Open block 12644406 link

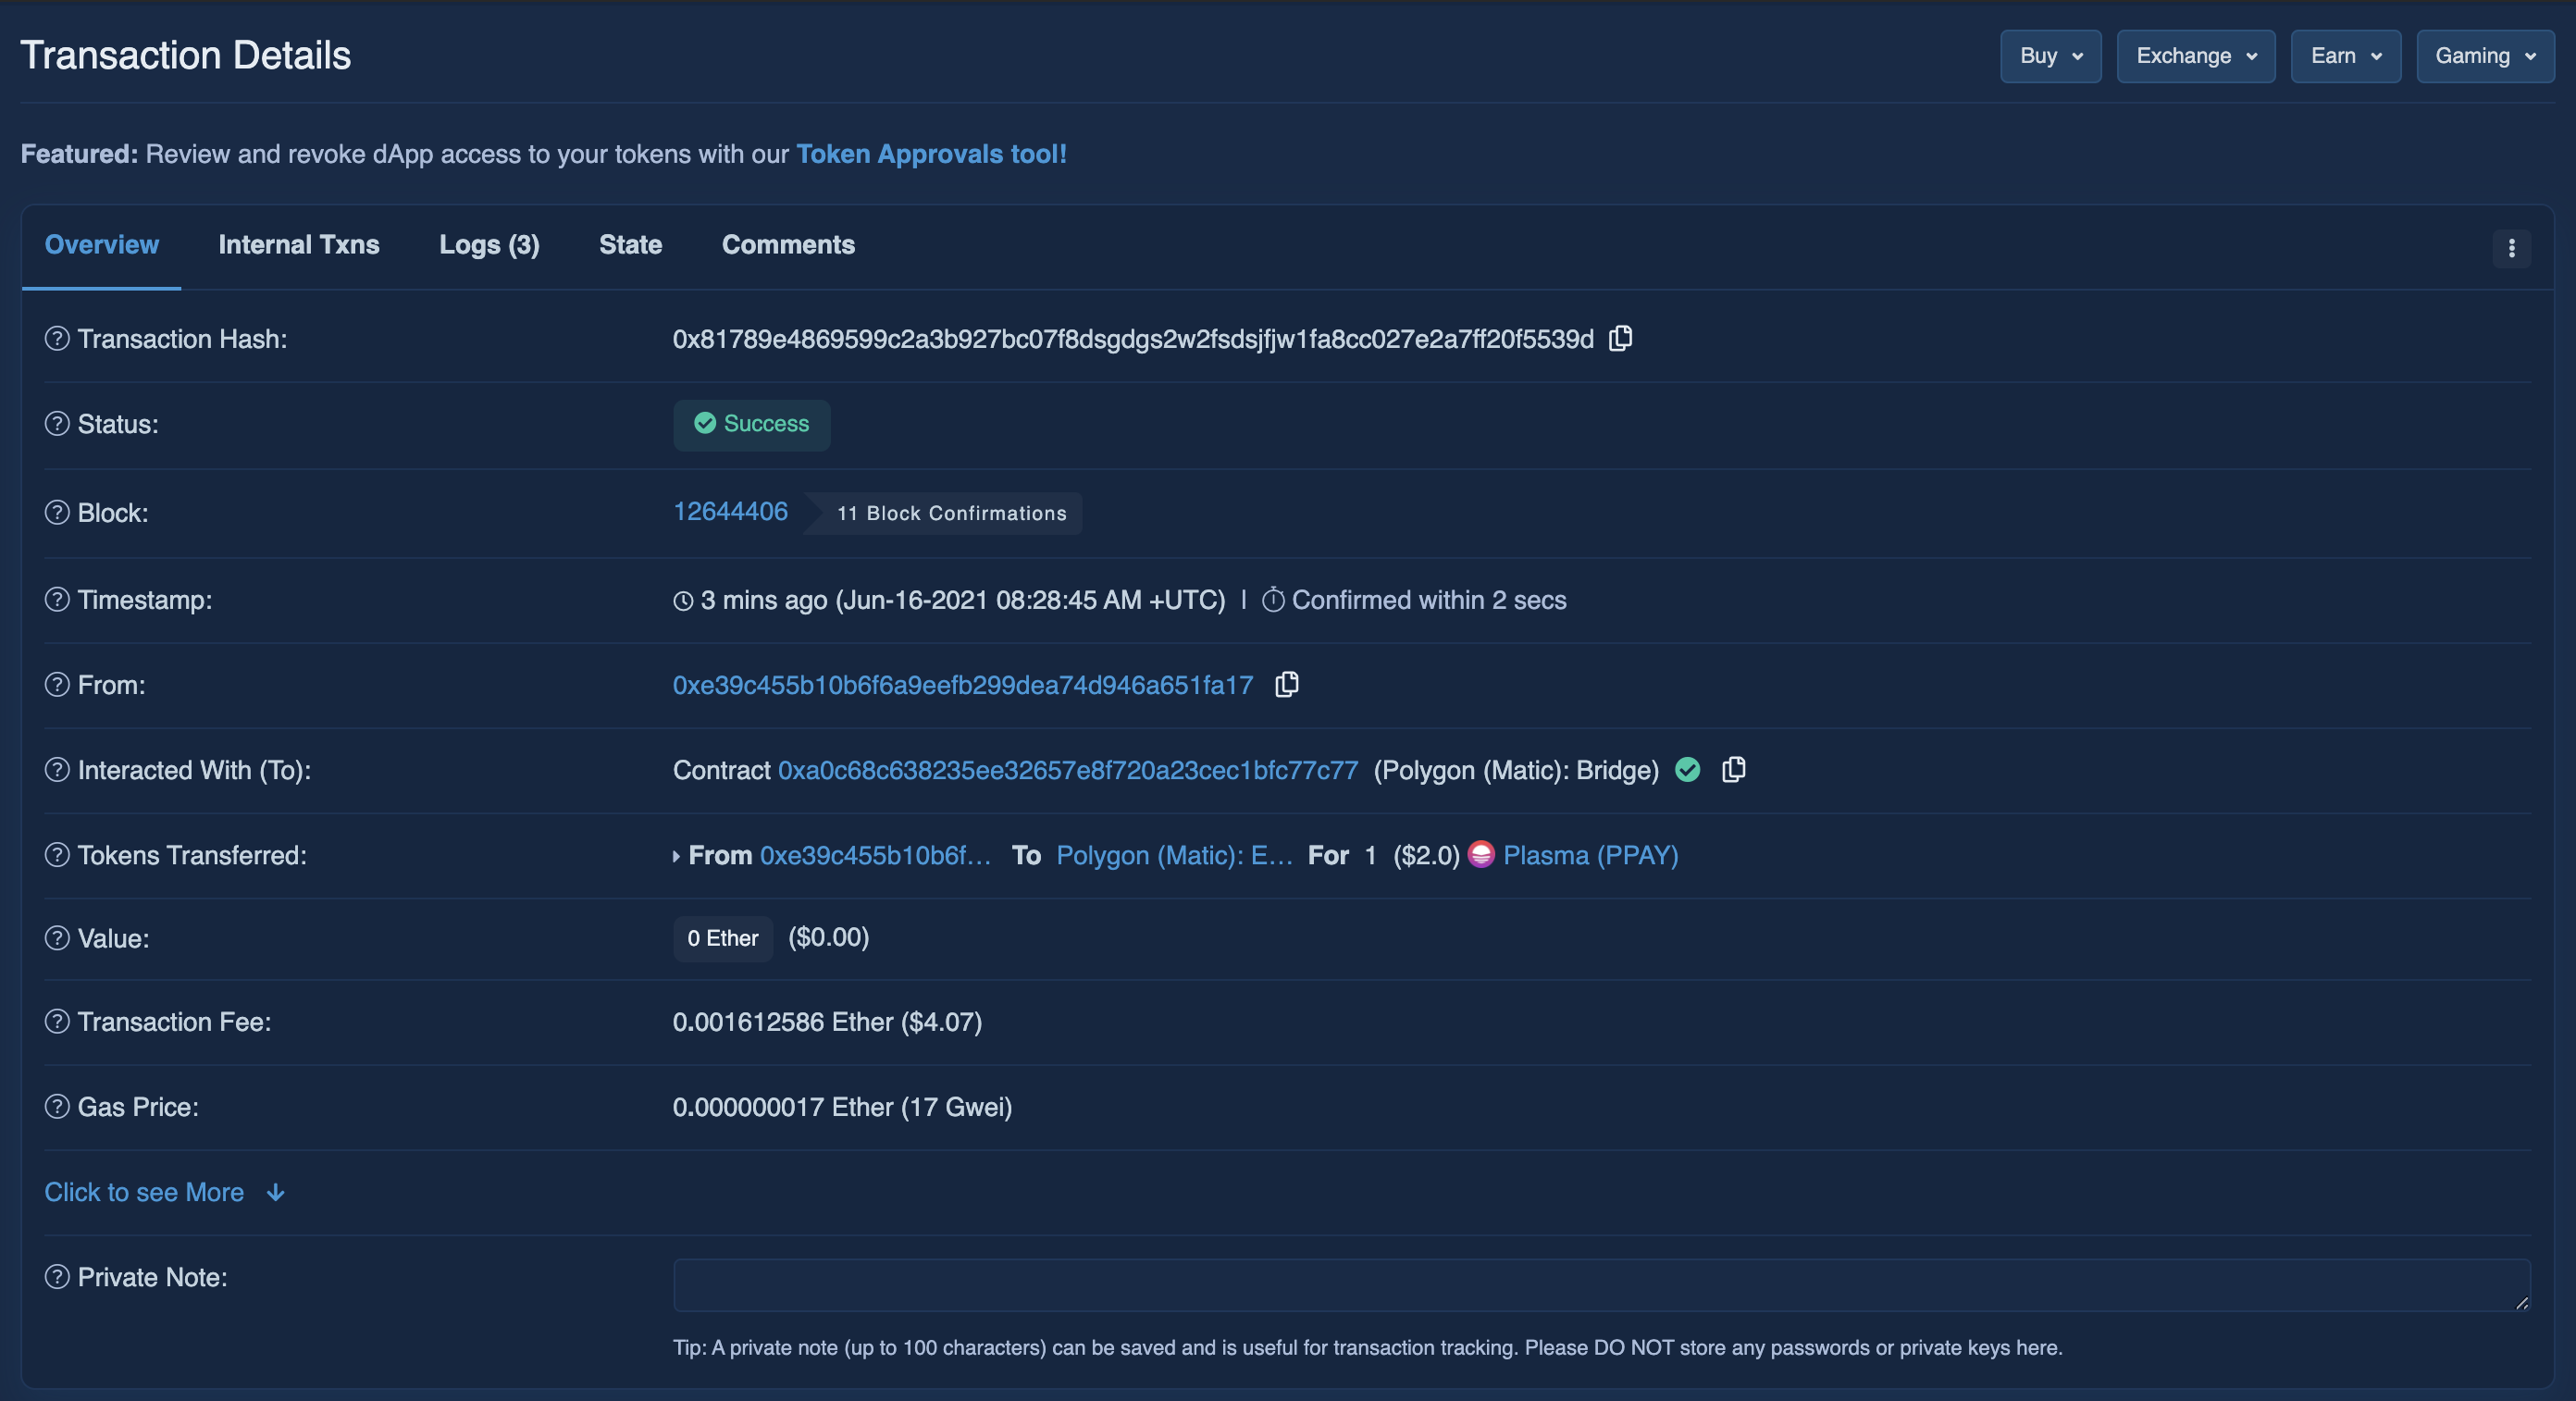(730, 512)
